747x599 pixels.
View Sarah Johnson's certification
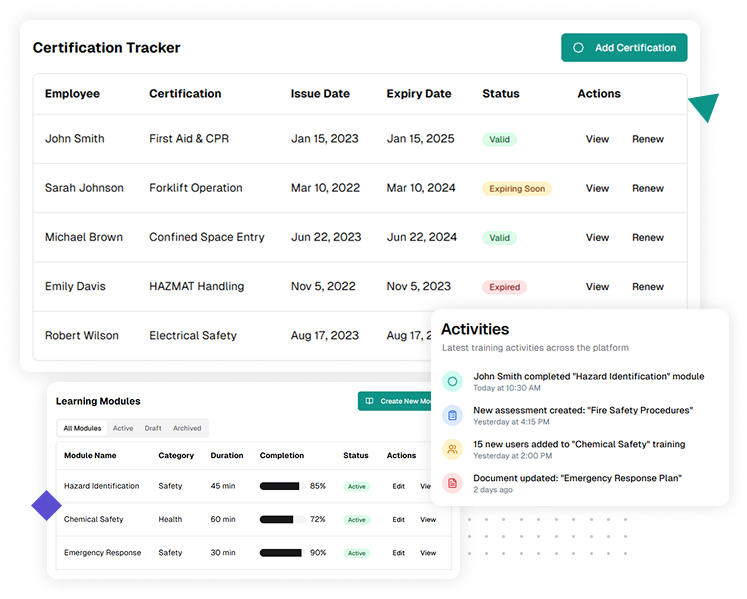(597, 188)
